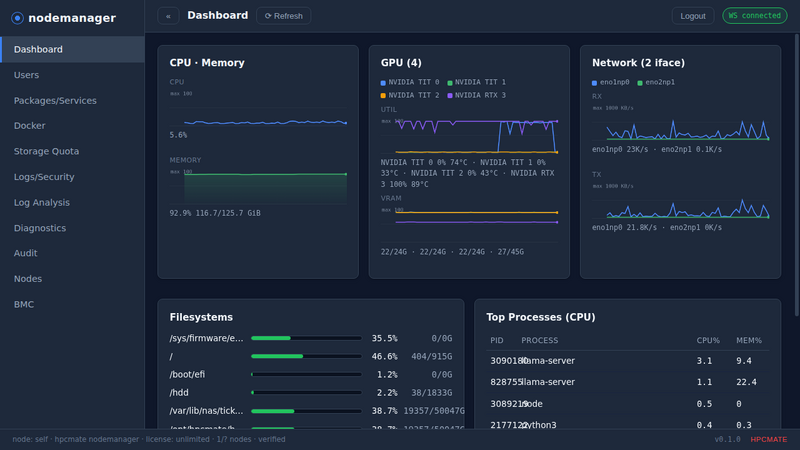Screen dimensions: 800x450
Task: Go to Logs/Security
Action: pos(72,177)
